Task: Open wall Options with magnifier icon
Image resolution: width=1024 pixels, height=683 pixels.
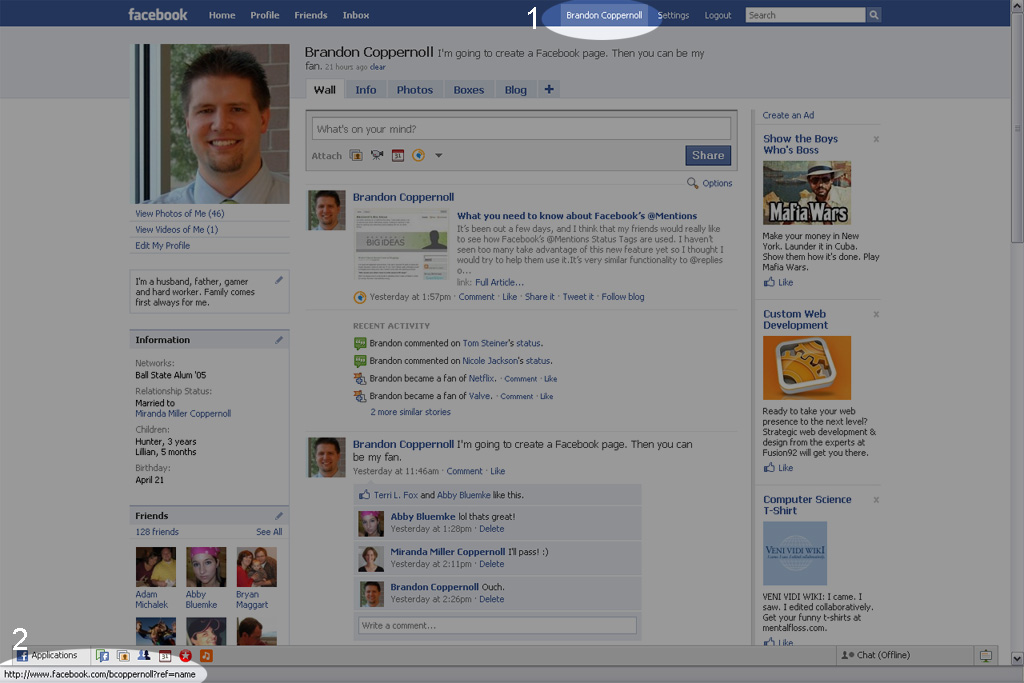Action: (x=710, y=183)
